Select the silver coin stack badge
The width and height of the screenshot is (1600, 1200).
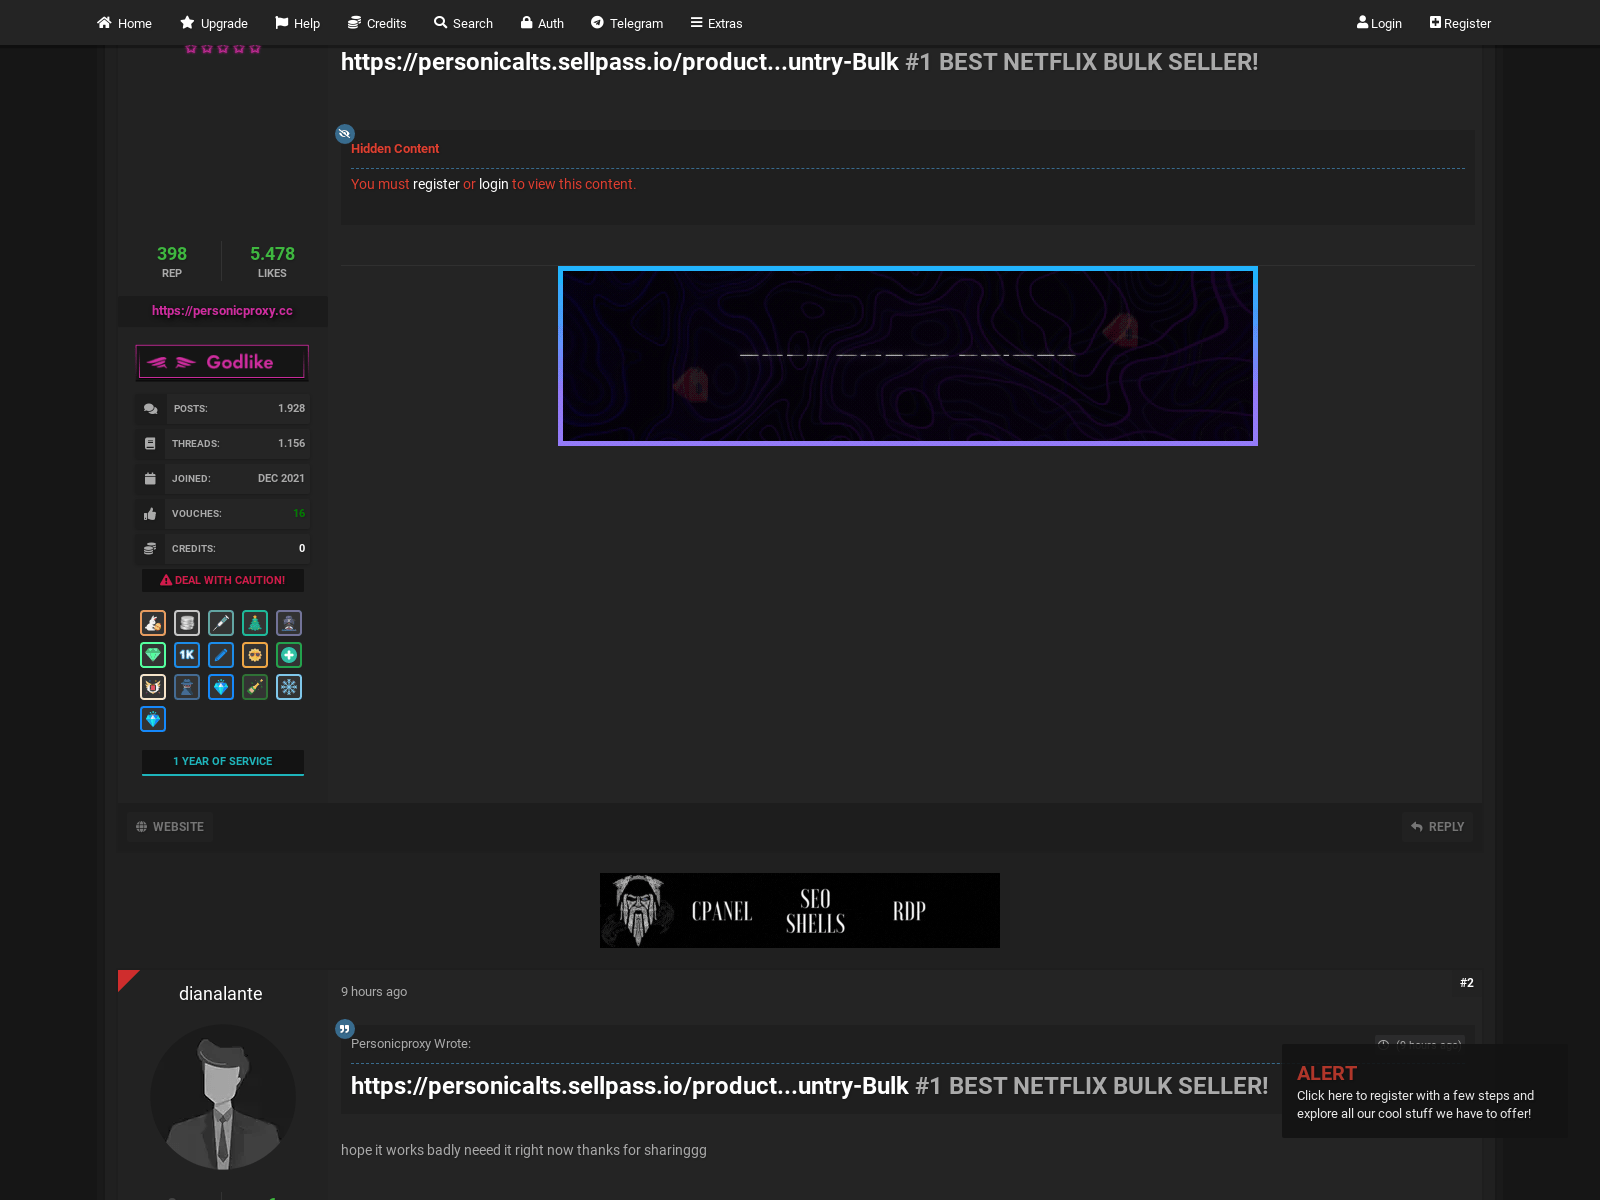pyautogui.click(x=187, y=623)
